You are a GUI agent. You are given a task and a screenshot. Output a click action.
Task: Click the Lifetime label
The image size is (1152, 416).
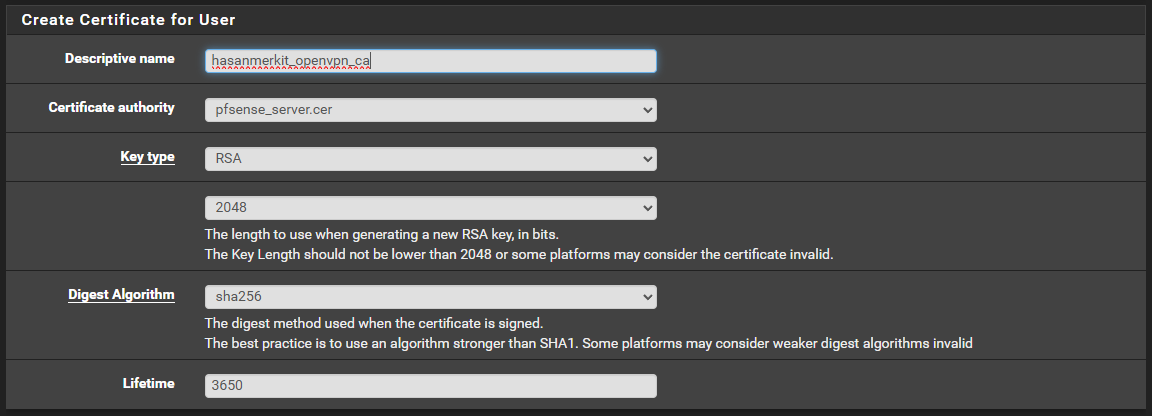pyautogui.click(x=148, y=383)
